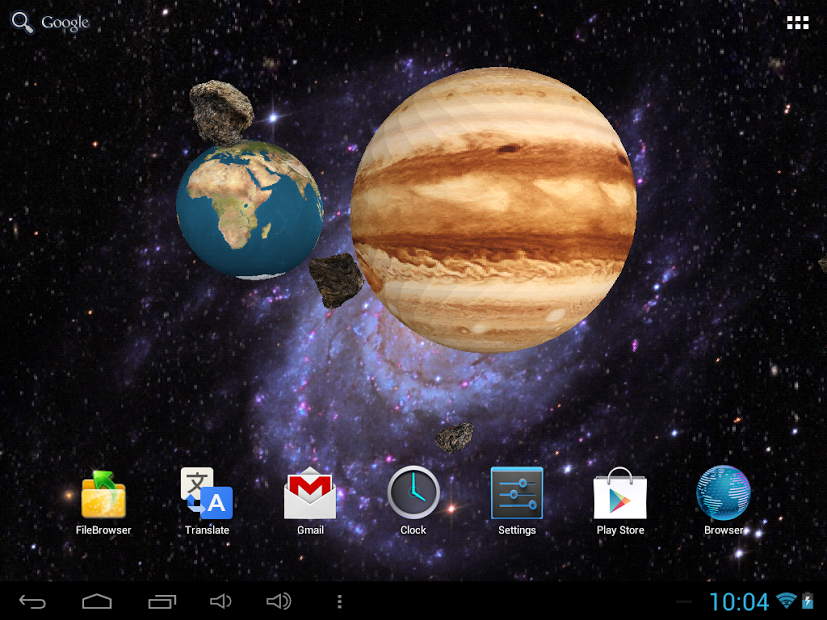Tap the 10:04 time in status area

point(739,601)
